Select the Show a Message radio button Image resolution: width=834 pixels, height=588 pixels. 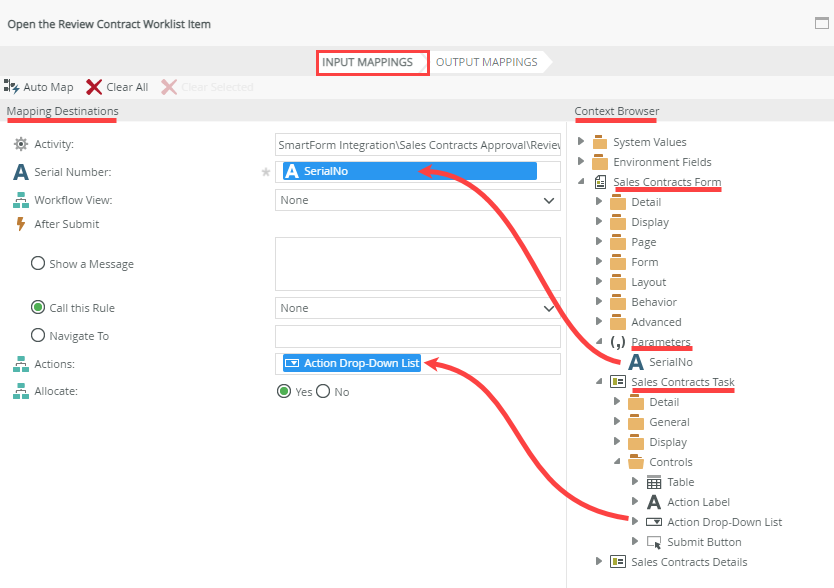38,263
